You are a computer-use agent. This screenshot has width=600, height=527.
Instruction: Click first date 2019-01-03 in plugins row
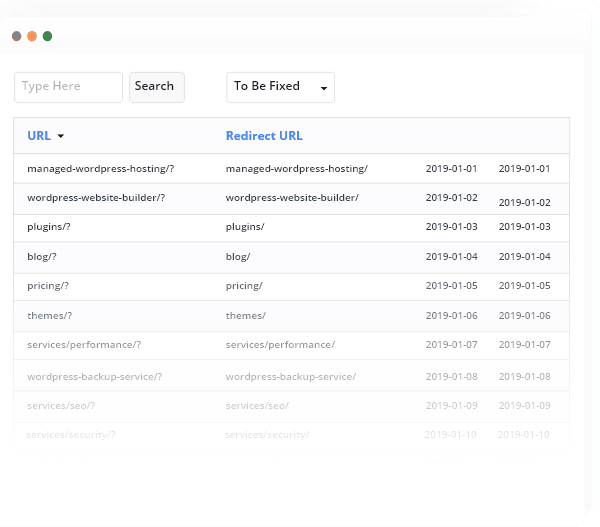[452, 227]
